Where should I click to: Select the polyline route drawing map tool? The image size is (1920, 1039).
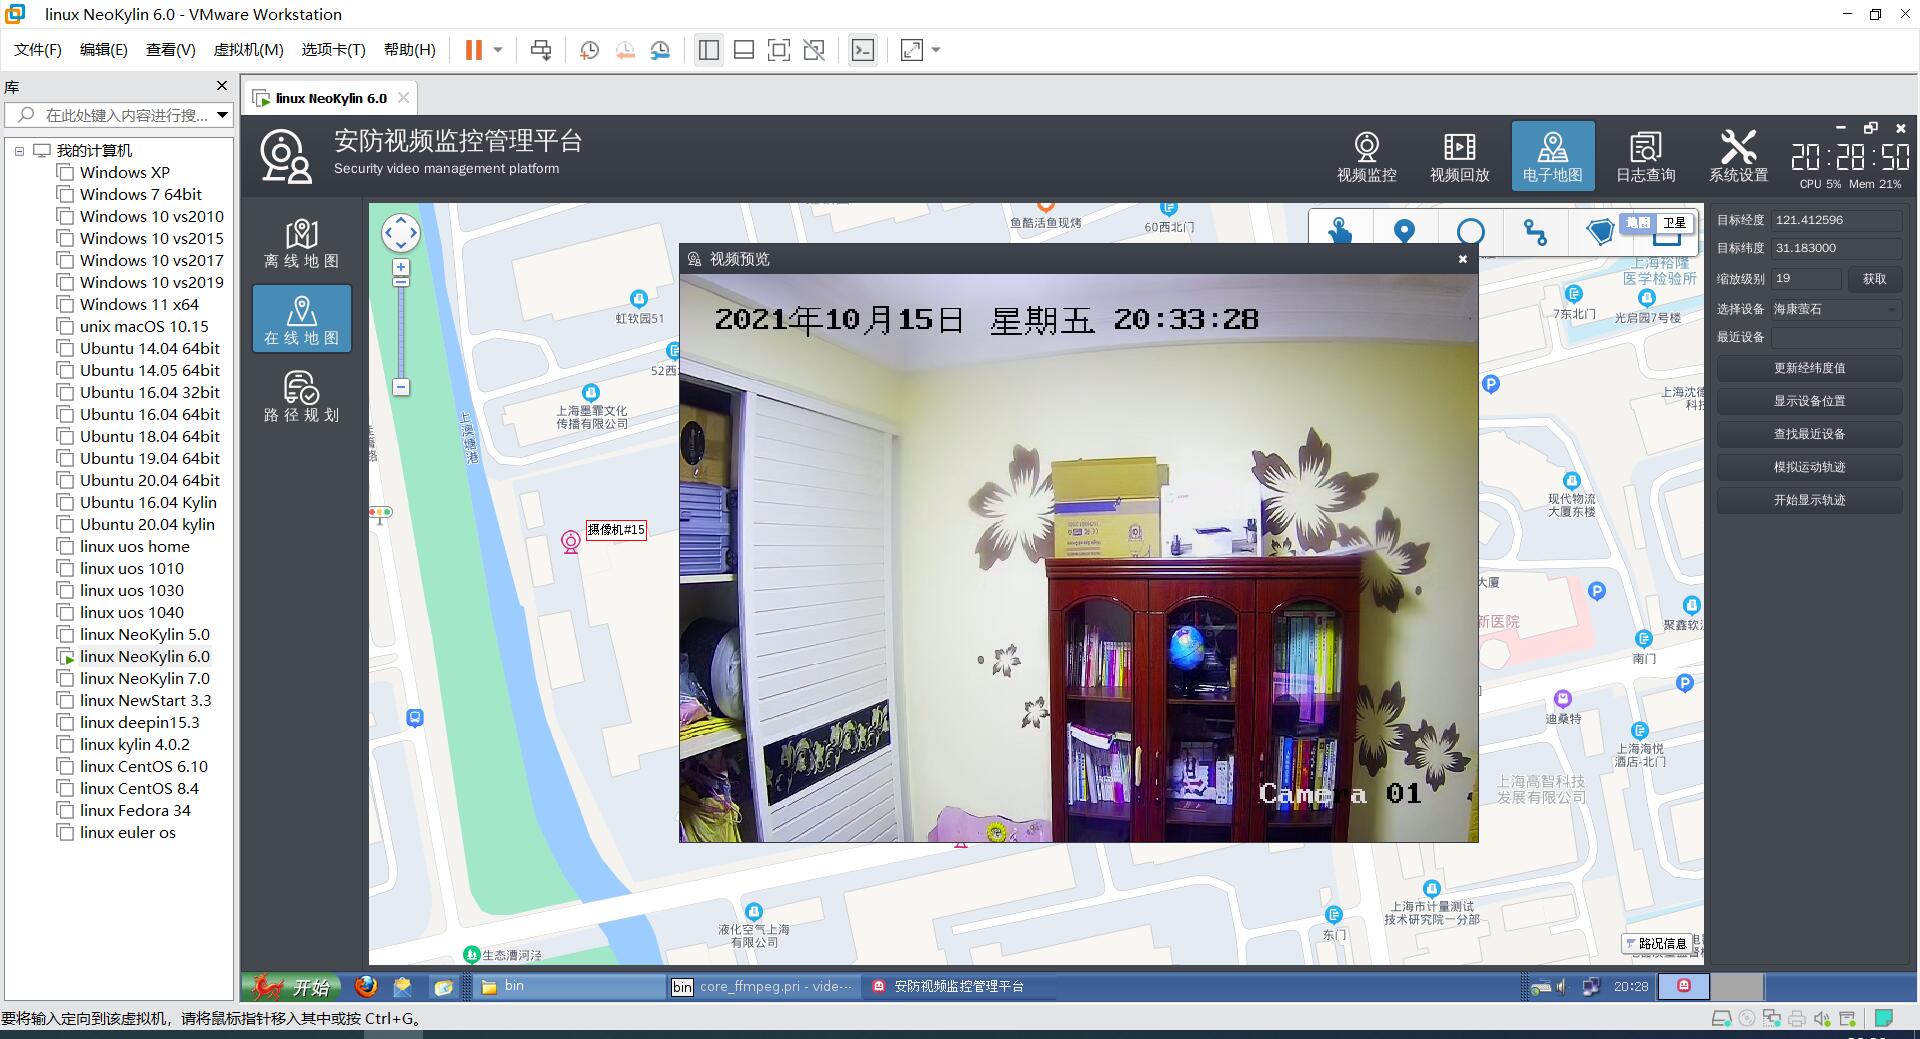click(x=1535, y=232)
